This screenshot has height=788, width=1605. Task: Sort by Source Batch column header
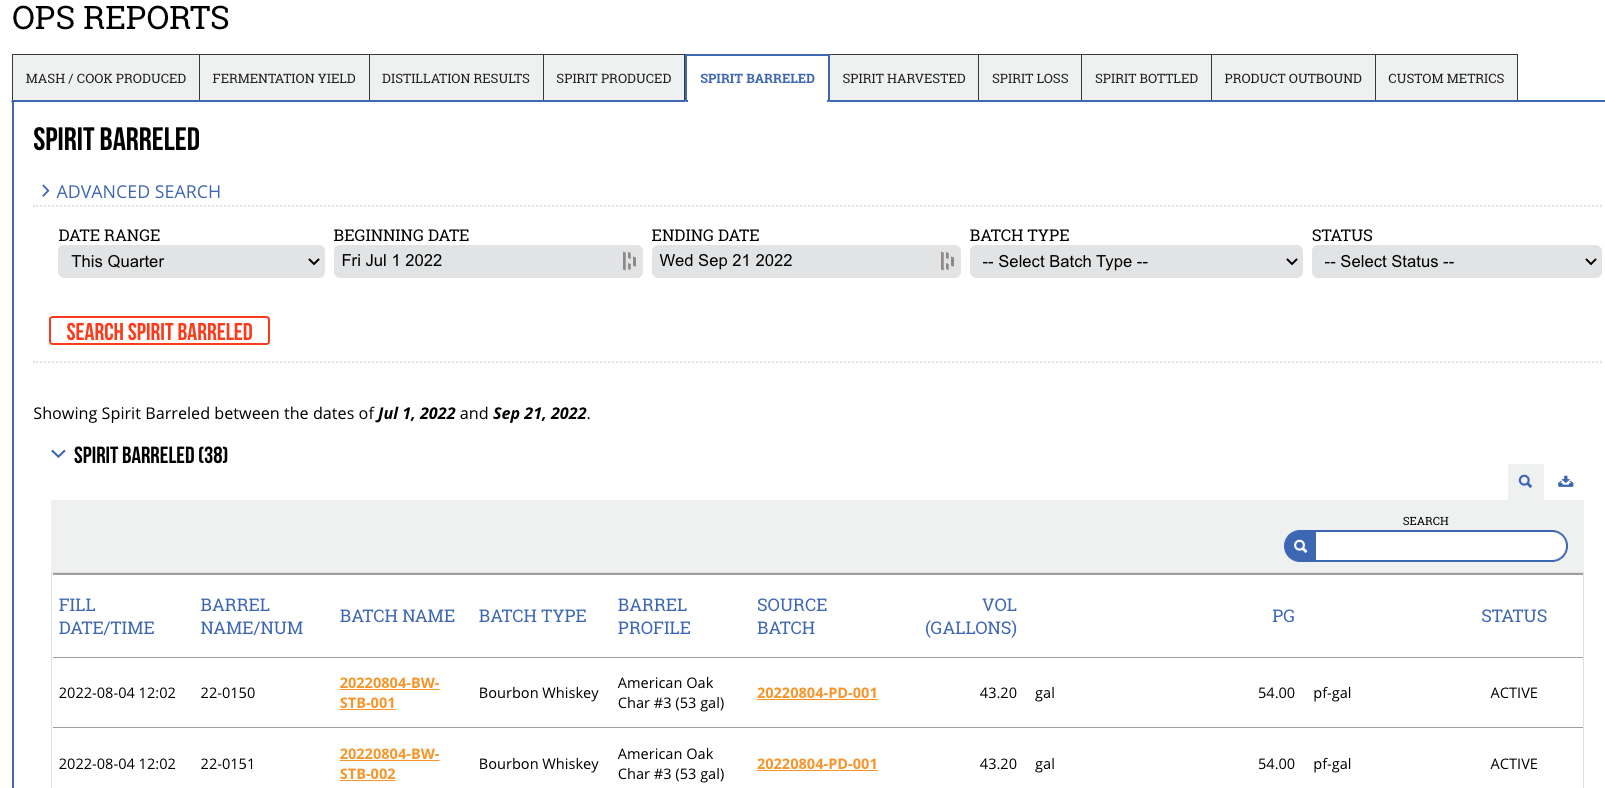tap(792, 616)
